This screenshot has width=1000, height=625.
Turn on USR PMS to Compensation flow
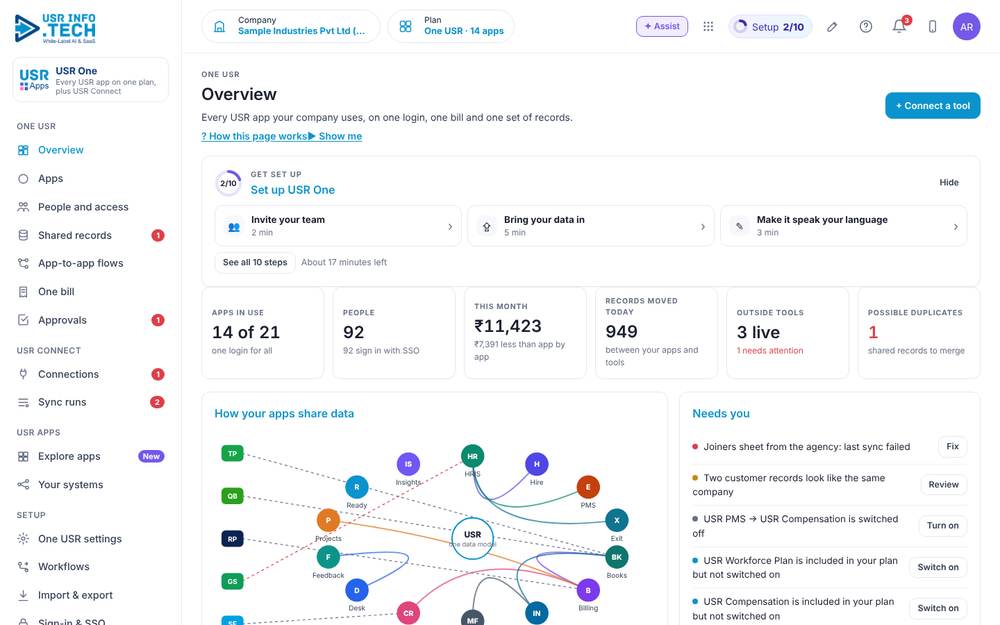[943, 526]
